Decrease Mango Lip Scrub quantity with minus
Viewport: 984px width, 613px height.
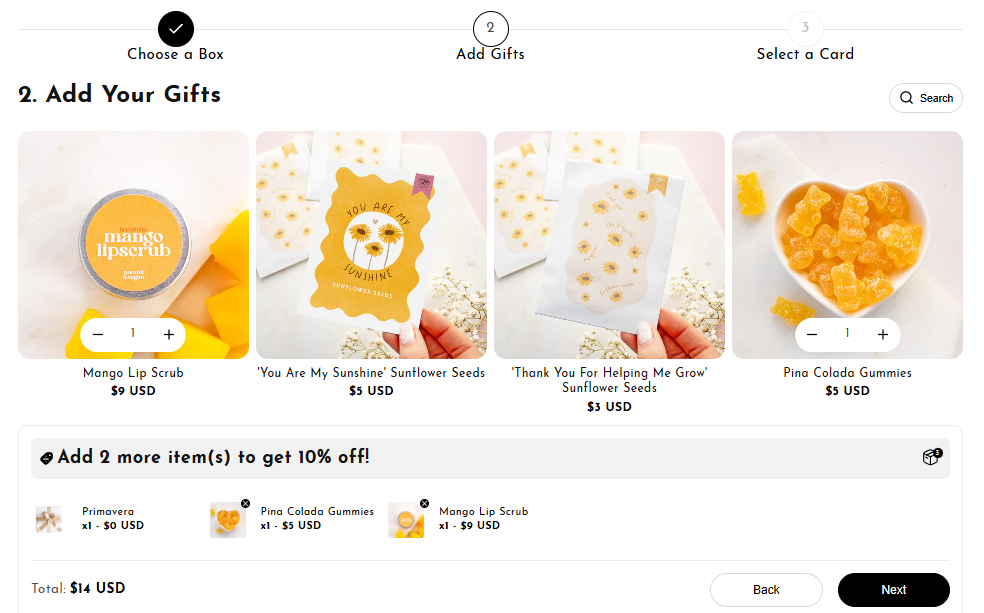point(98,335)
